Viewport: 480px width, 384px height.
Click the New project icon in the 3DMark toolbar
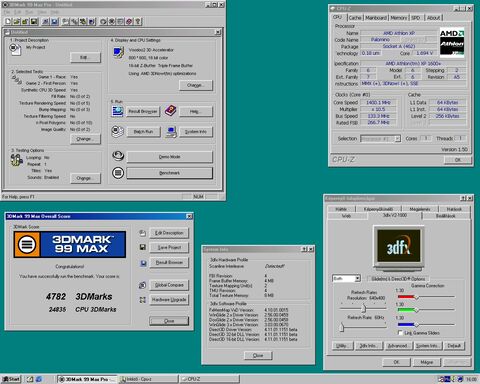click(8, 21)
